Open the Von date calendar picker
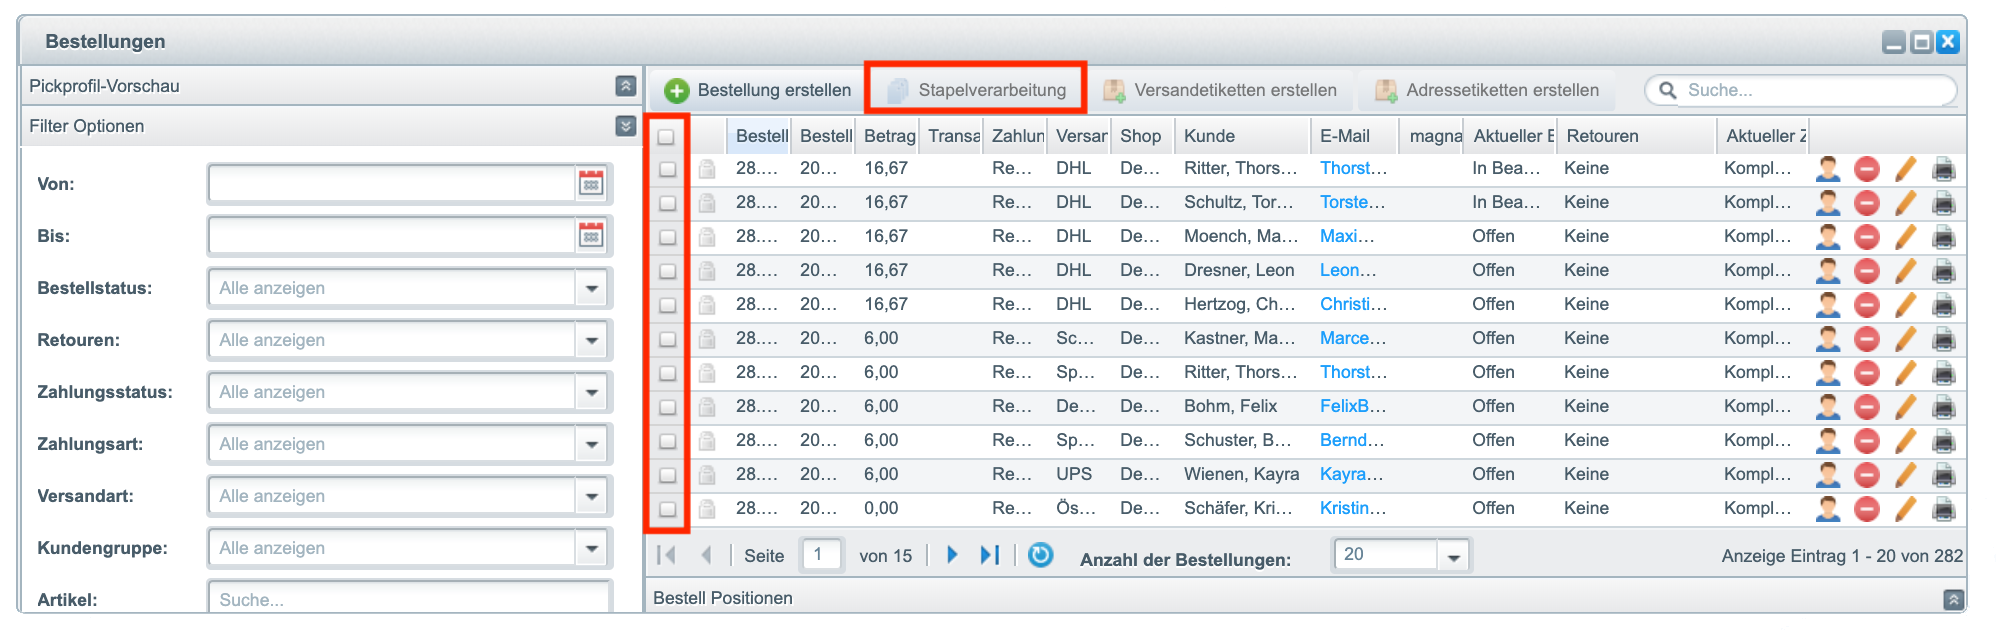The image size is (1996, 632). tap(591, 183)
